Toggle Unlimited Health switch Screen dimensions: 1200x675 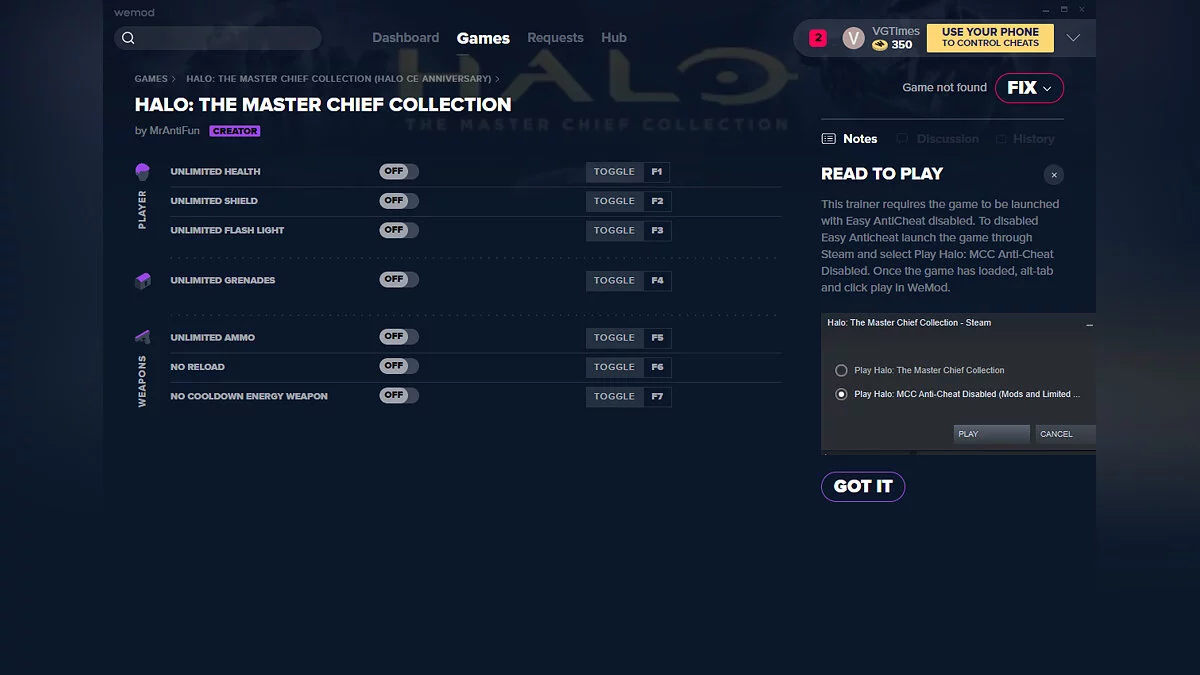pyautogui.click(x=399, y=172)
